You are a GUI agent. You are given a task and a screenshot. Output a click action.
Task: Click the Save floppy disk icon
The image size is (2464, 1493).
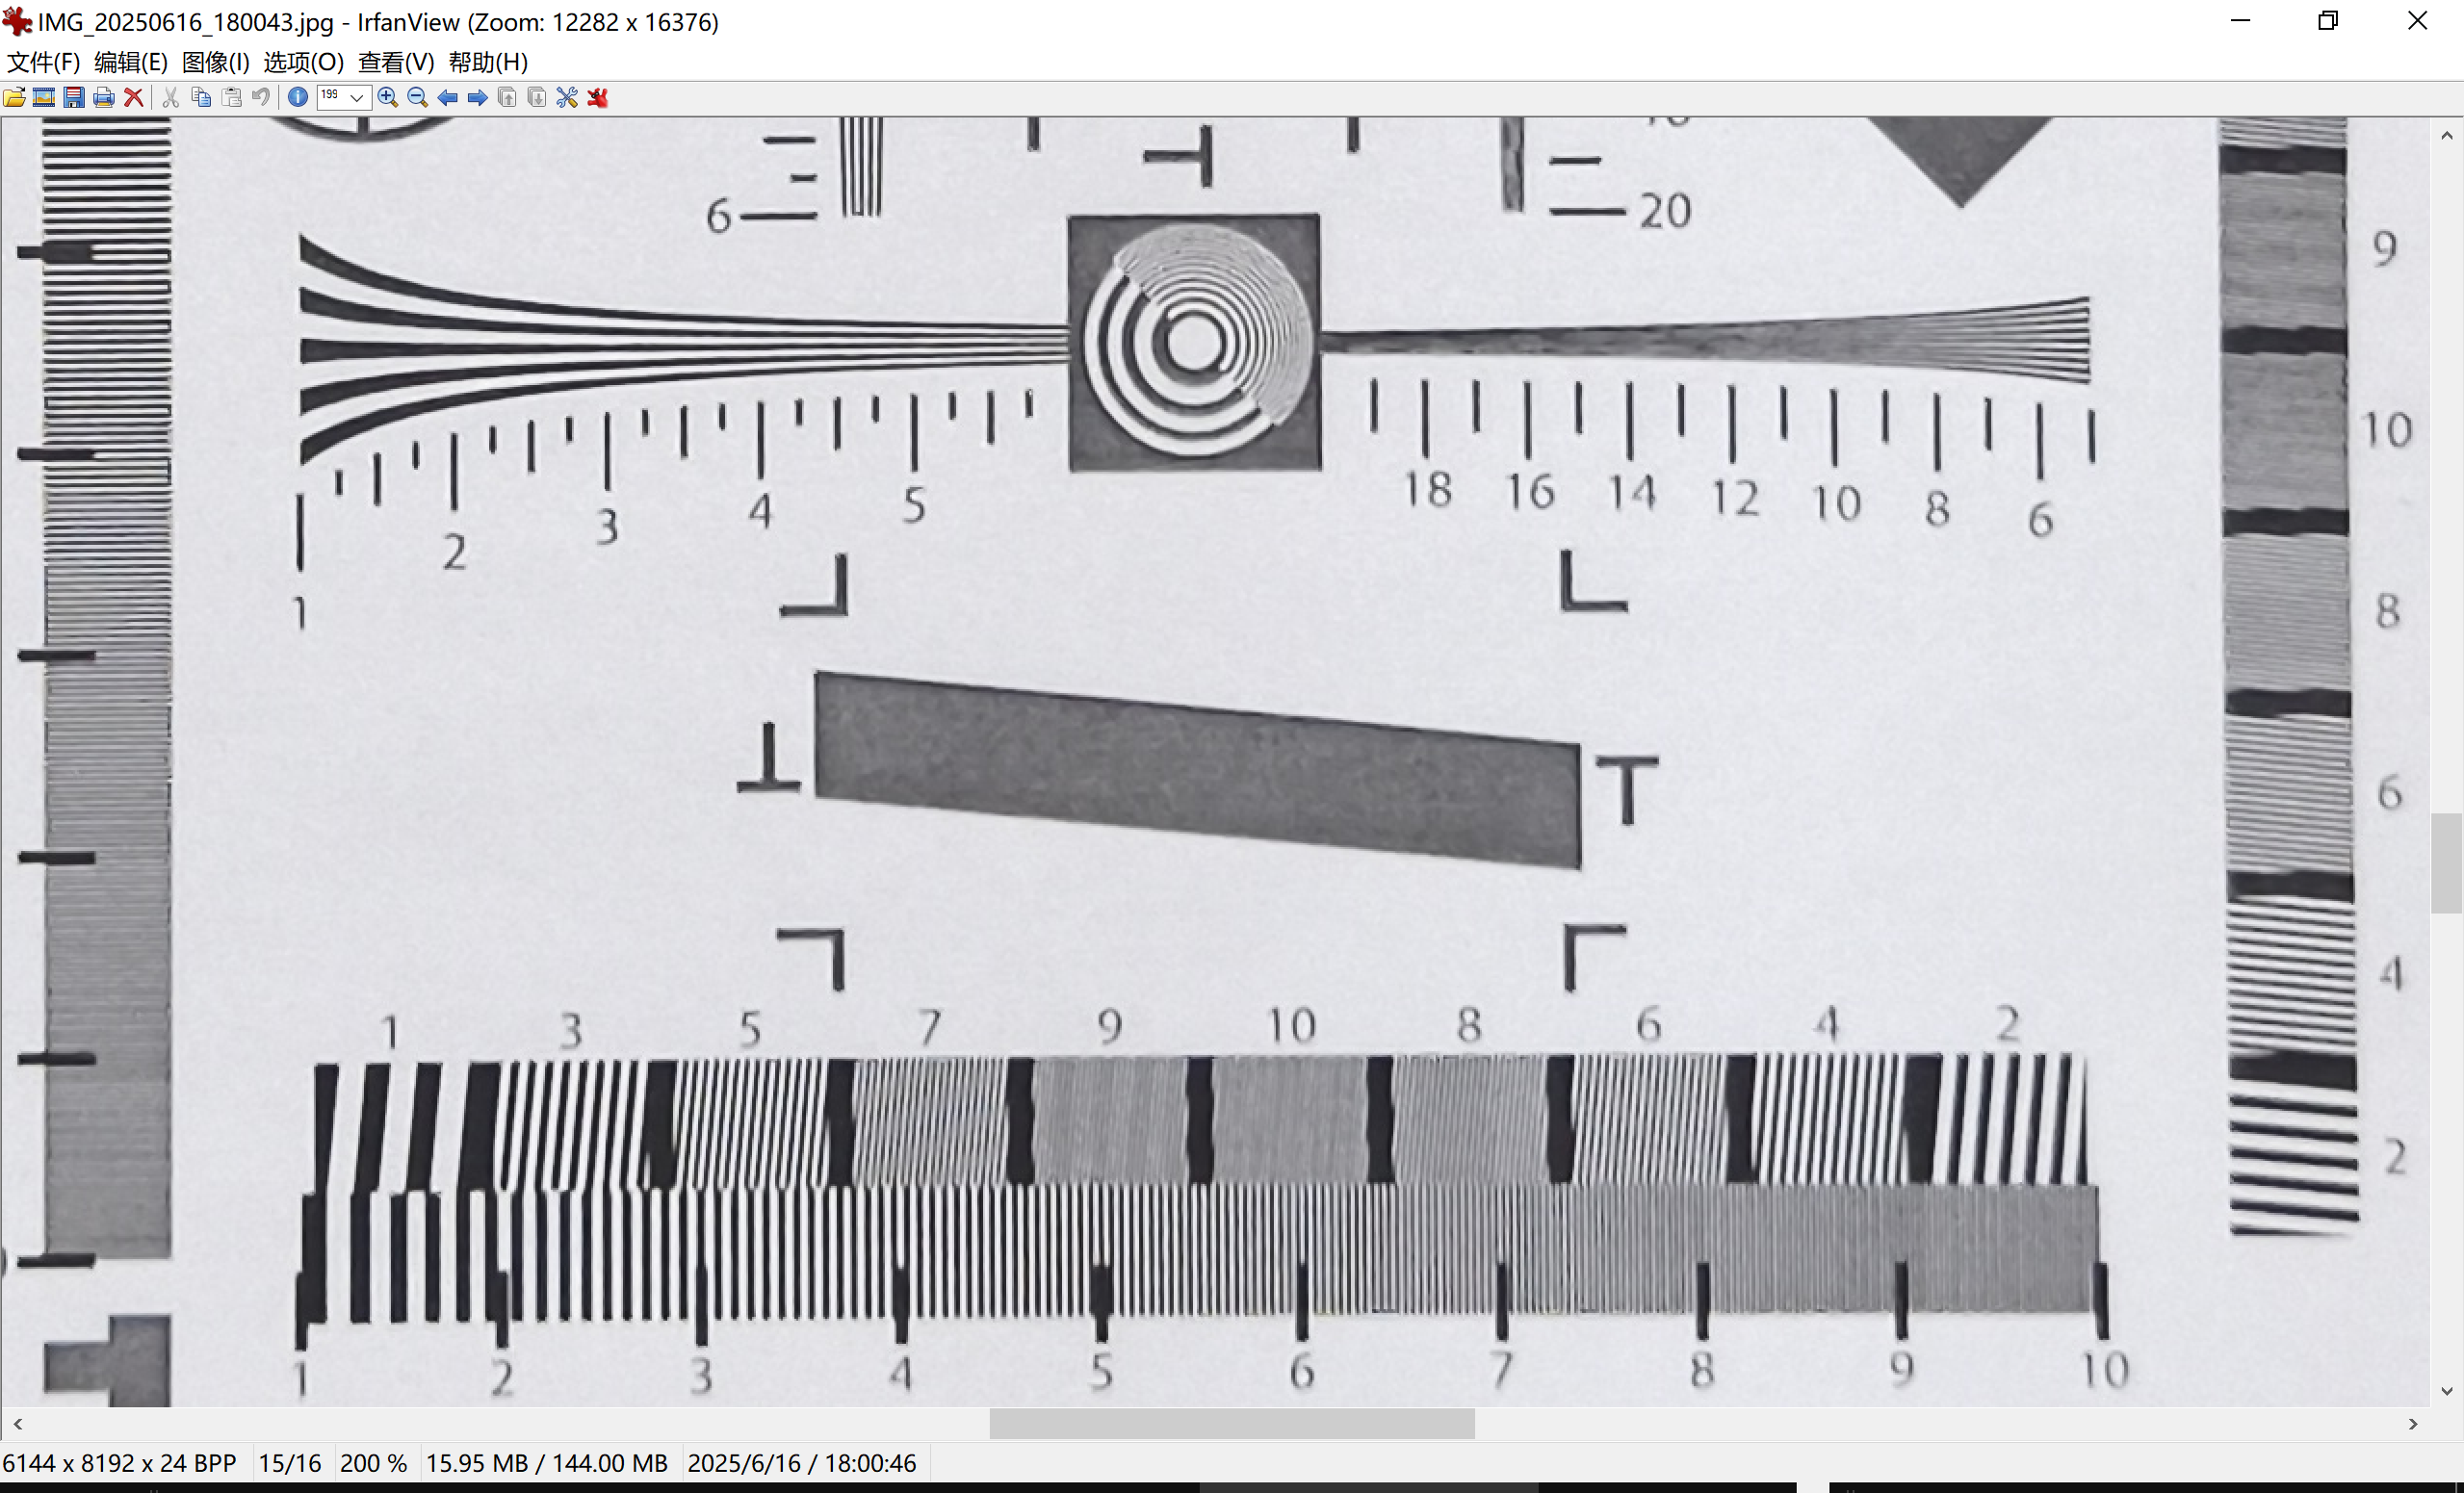(x=74, y=97)
